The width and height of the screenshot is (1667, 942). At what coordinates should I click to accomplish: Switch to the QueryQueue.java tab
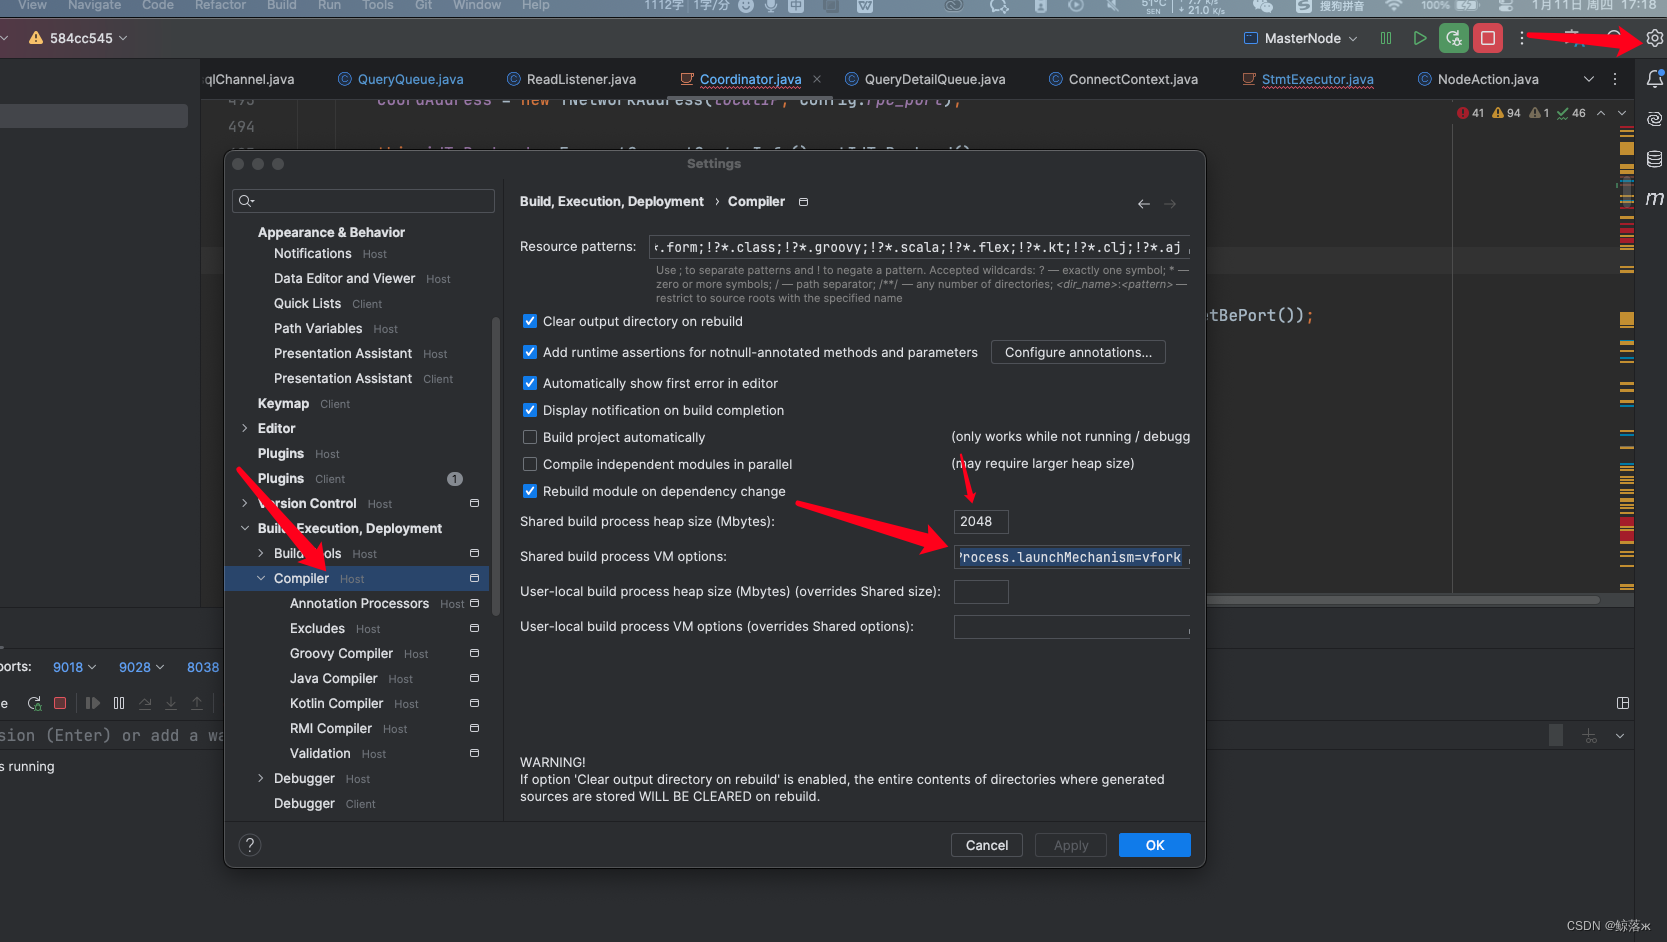coord(400,79)
